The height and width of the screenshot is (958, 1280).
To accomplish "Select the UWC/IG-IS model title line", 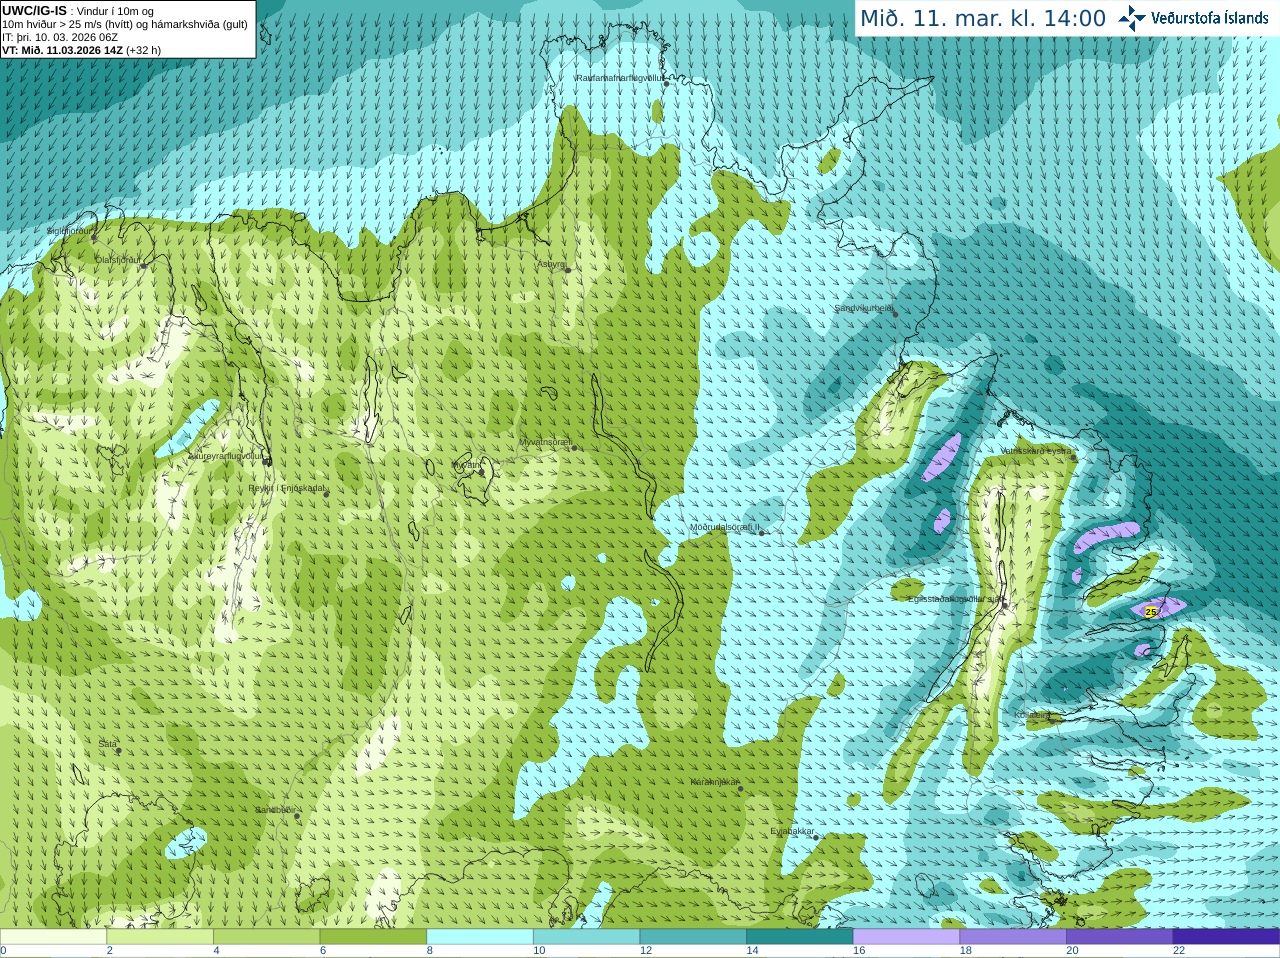I will coord(78,11).
